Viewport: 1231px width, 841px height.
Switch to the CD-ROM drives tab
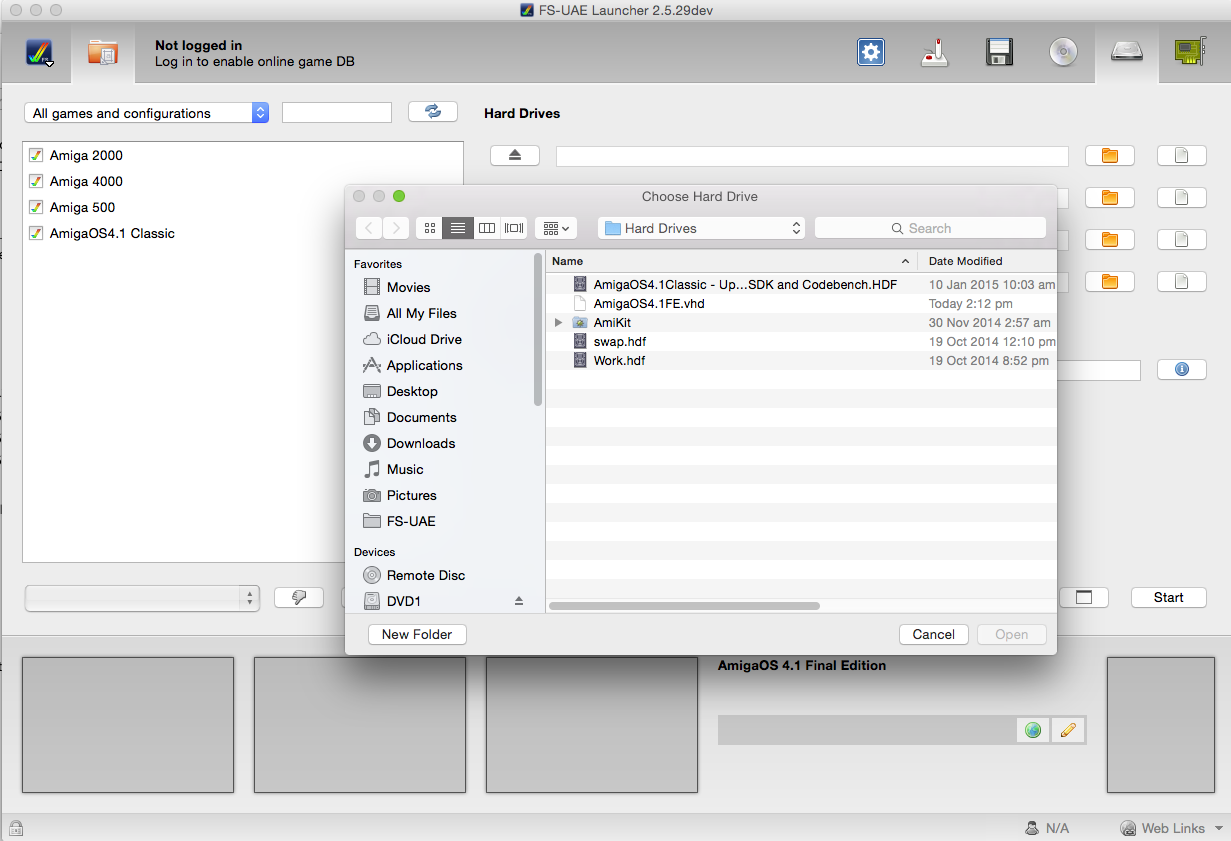pos(1063,52)
